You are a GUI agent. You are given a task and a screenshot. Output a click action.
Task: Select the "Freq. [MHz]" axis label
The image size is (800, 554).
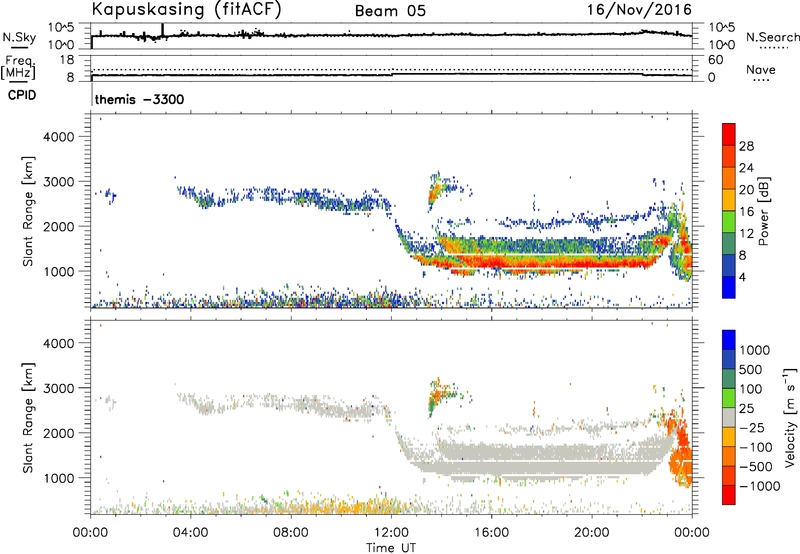[19, 67]
